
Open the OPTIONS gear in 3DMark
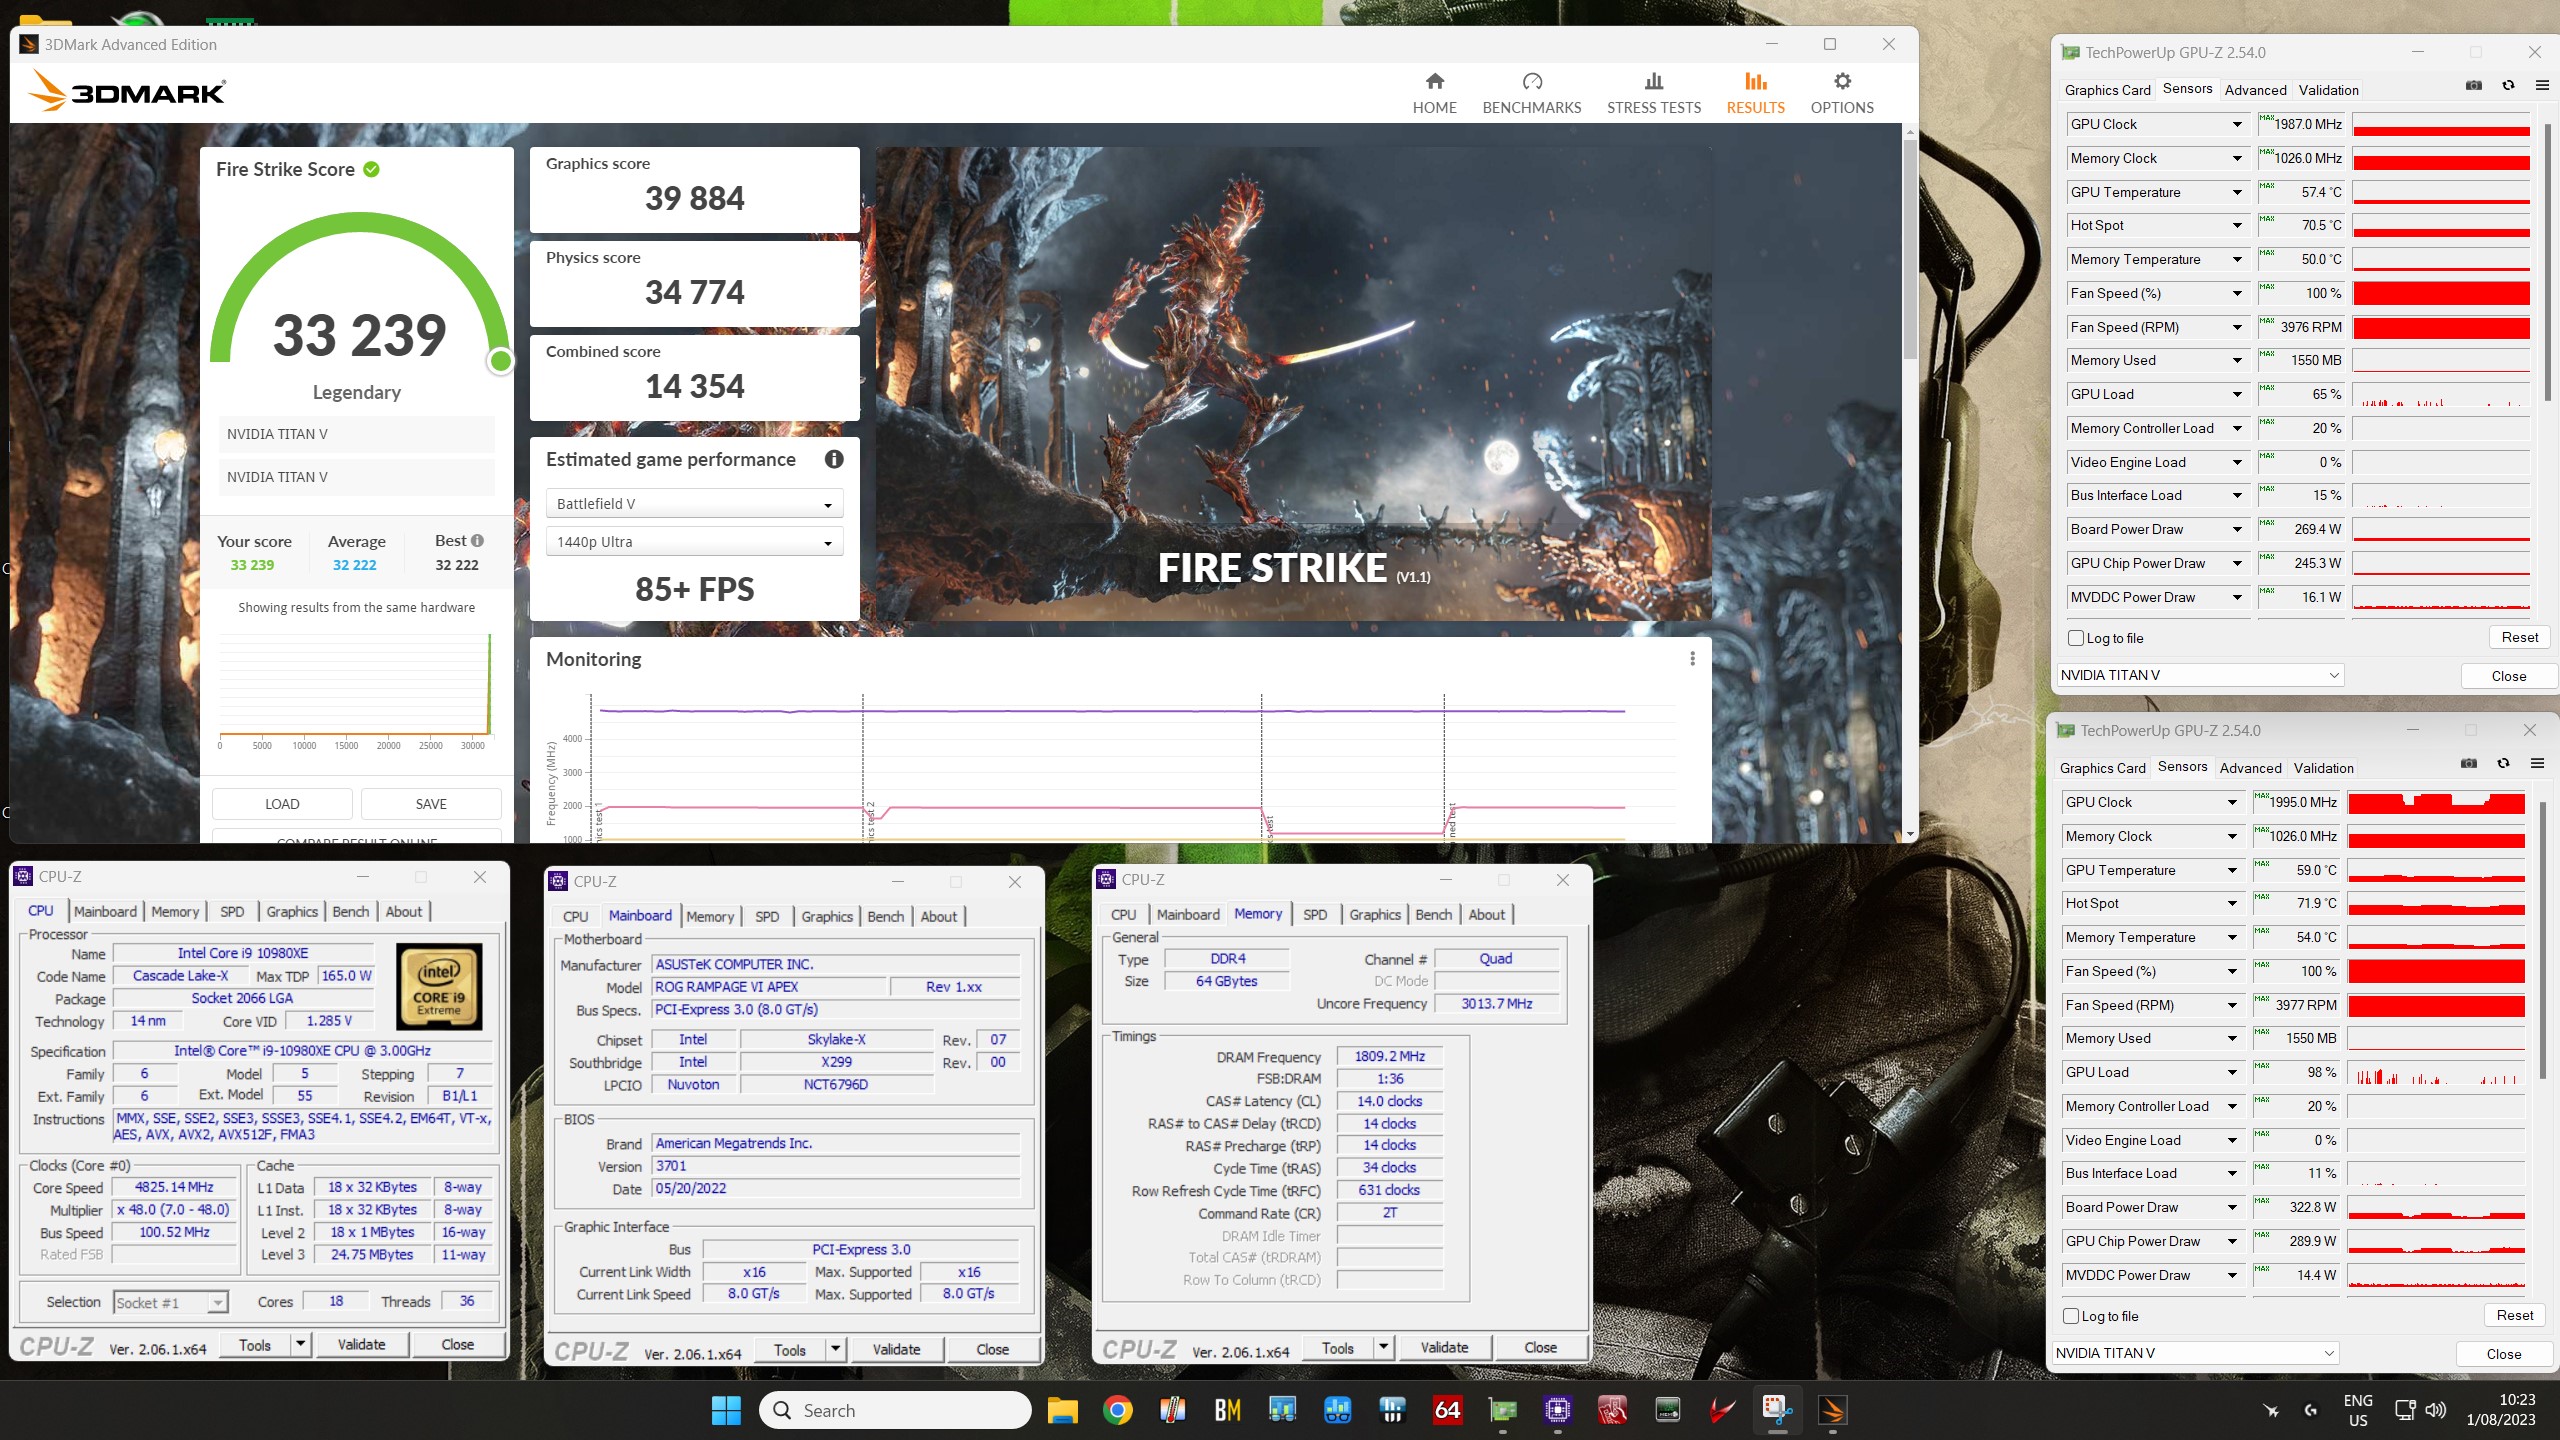[1841, 93]
